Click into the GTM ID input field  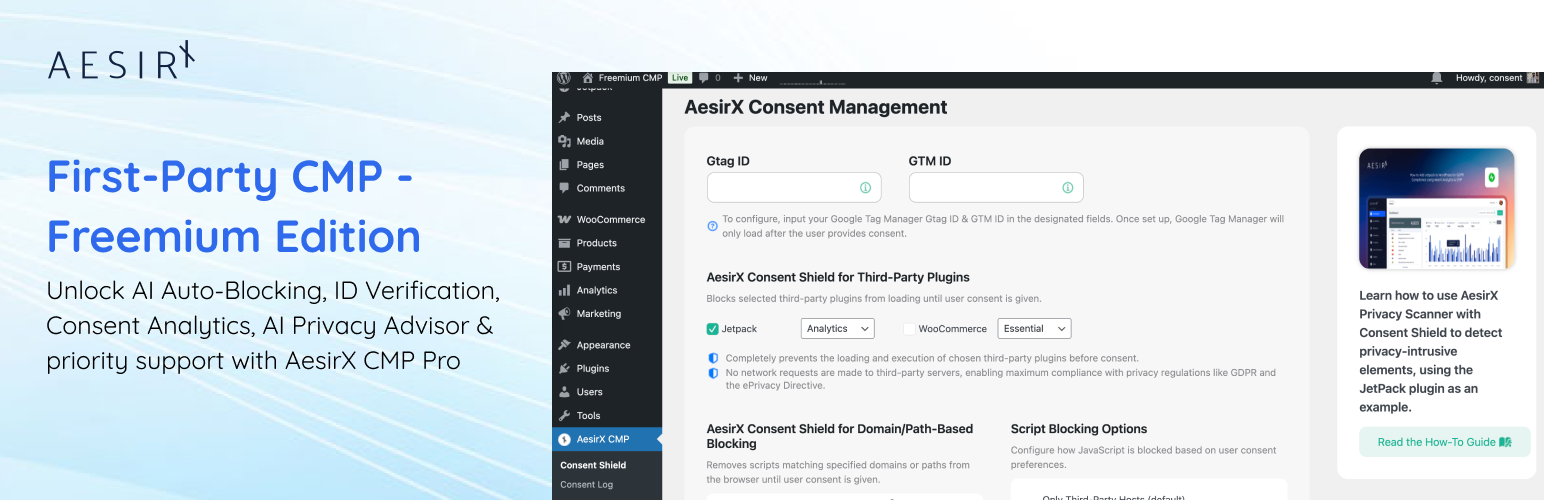[x=996, y=188]
